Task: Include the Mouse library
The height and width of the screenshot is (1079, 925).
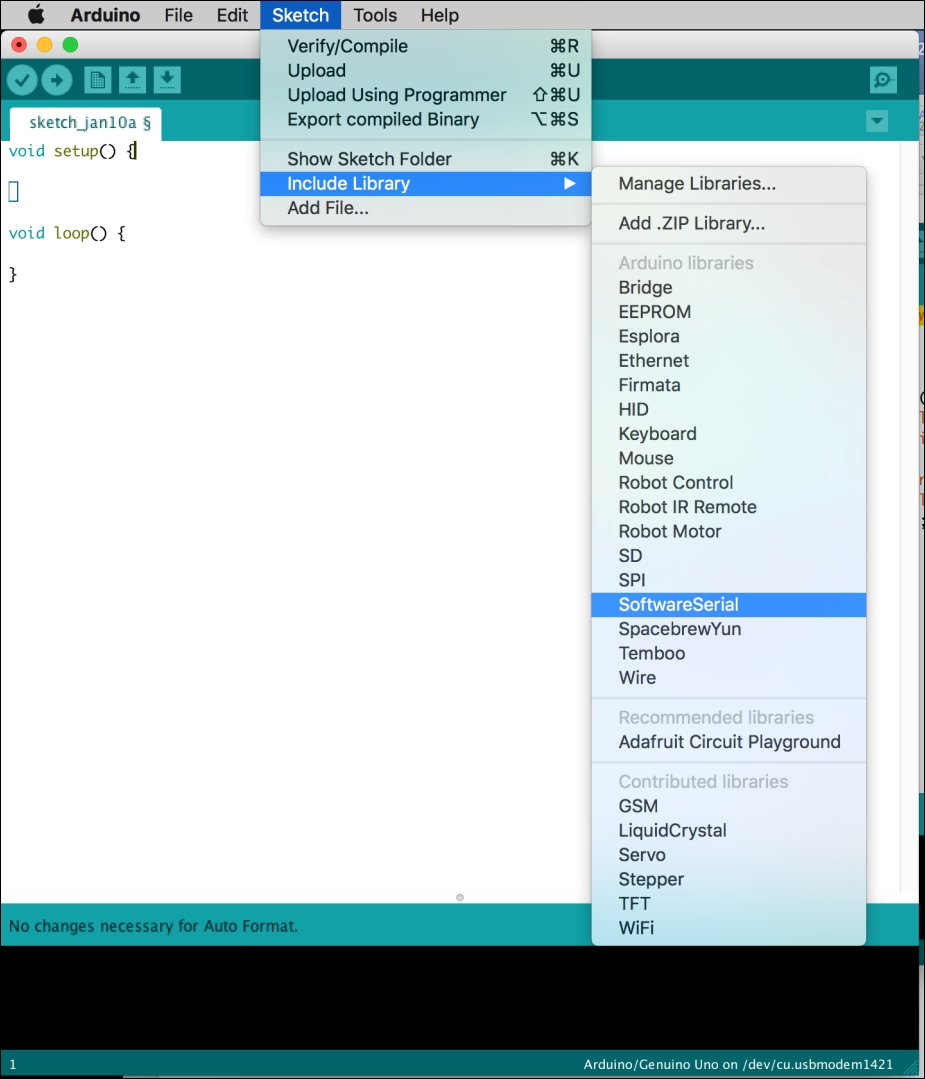Action: point(729,458)
